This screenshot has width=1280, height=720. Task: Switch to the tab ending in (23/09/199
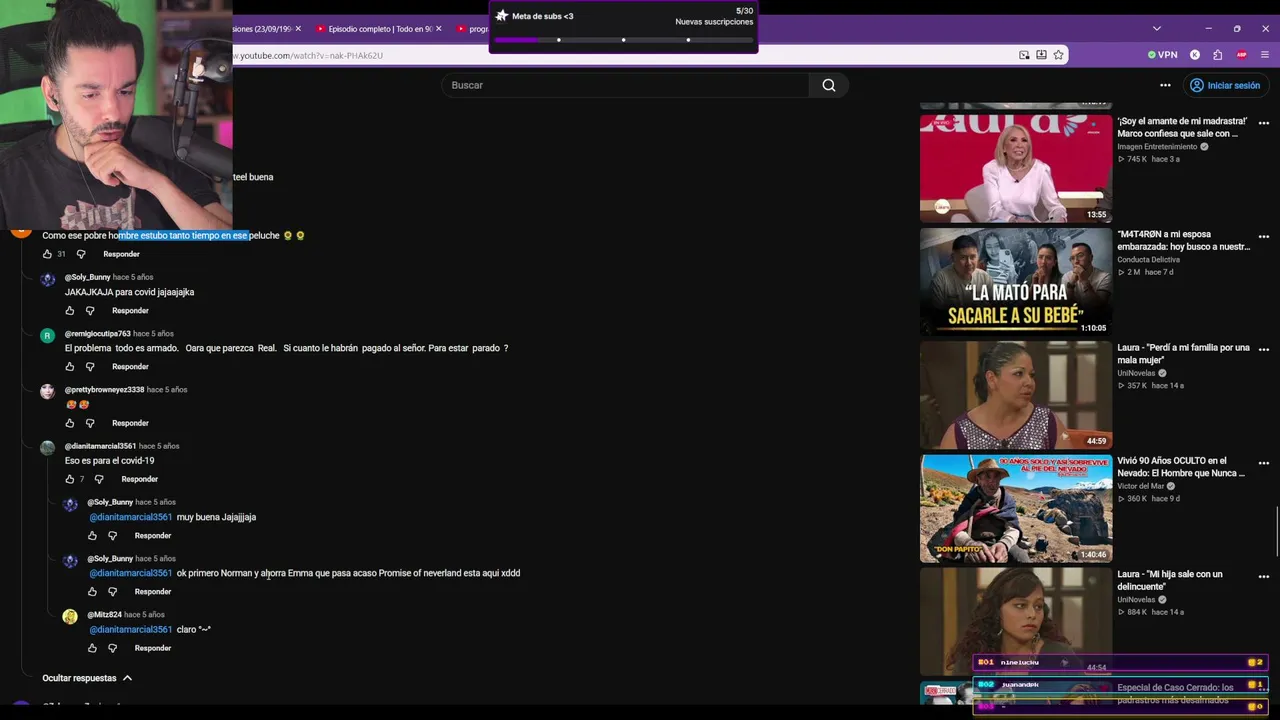[262, 29]
